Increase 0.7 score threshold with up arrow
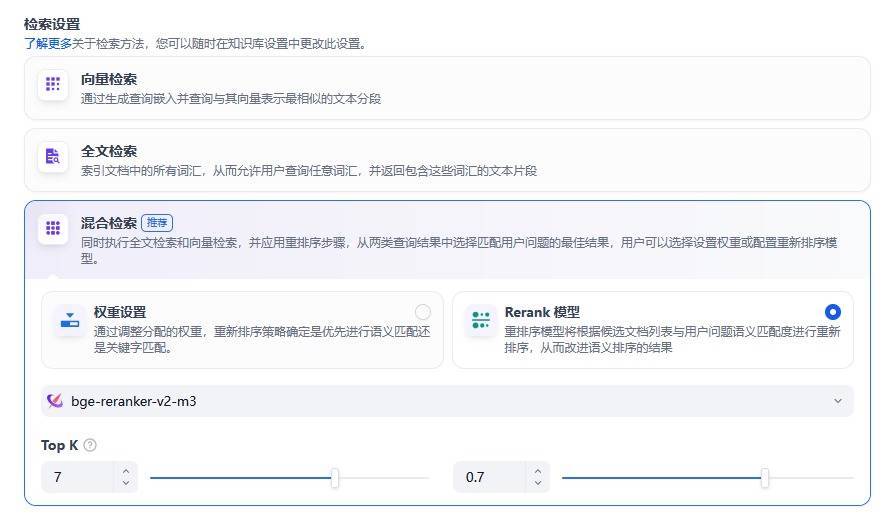Screen dimensions: 889x519 pos(537,471)
